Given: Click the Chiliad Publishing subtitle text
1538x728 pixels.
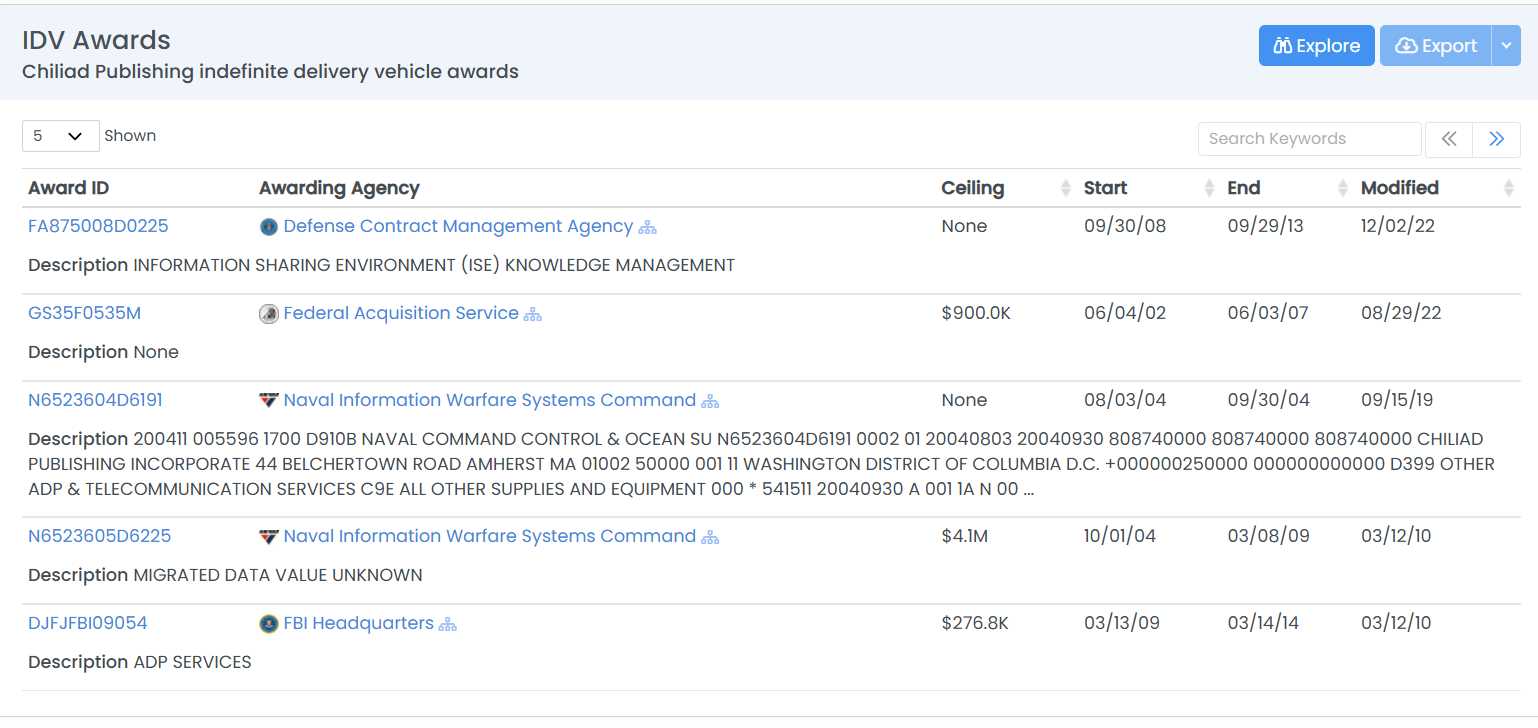Looking at the screenshot, I should pos(270,72).
